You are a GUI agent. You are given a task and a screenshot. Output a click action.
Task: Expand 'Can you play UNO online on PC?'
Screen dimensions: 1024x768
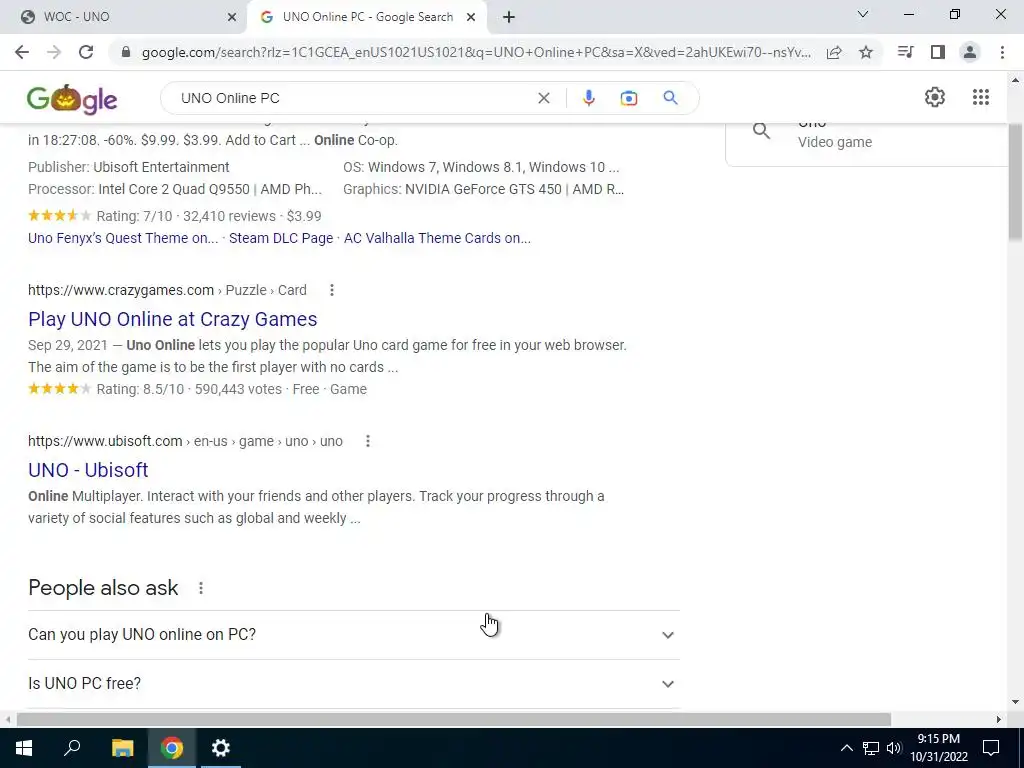pyautogui.click(x=354, y=635)
